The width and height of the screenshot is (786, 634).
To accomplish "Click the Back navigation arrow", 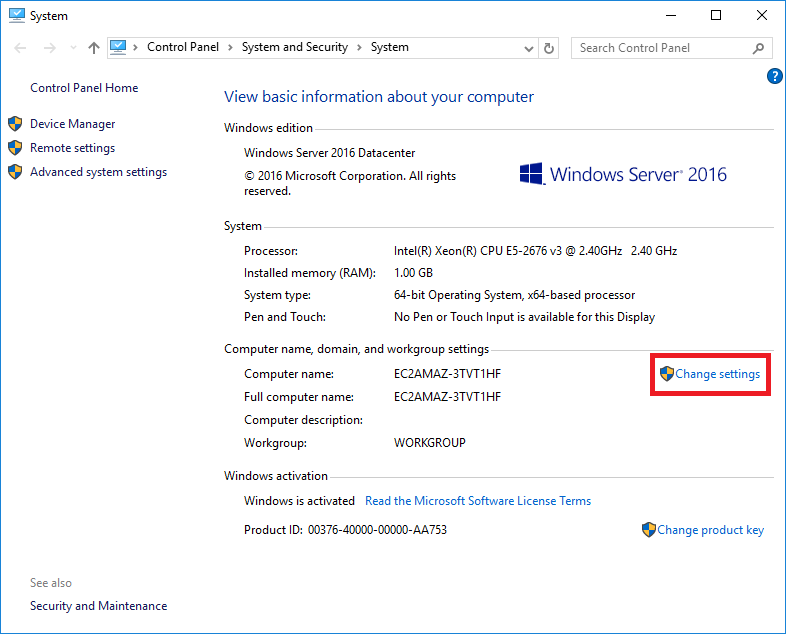I will [20, 48].
